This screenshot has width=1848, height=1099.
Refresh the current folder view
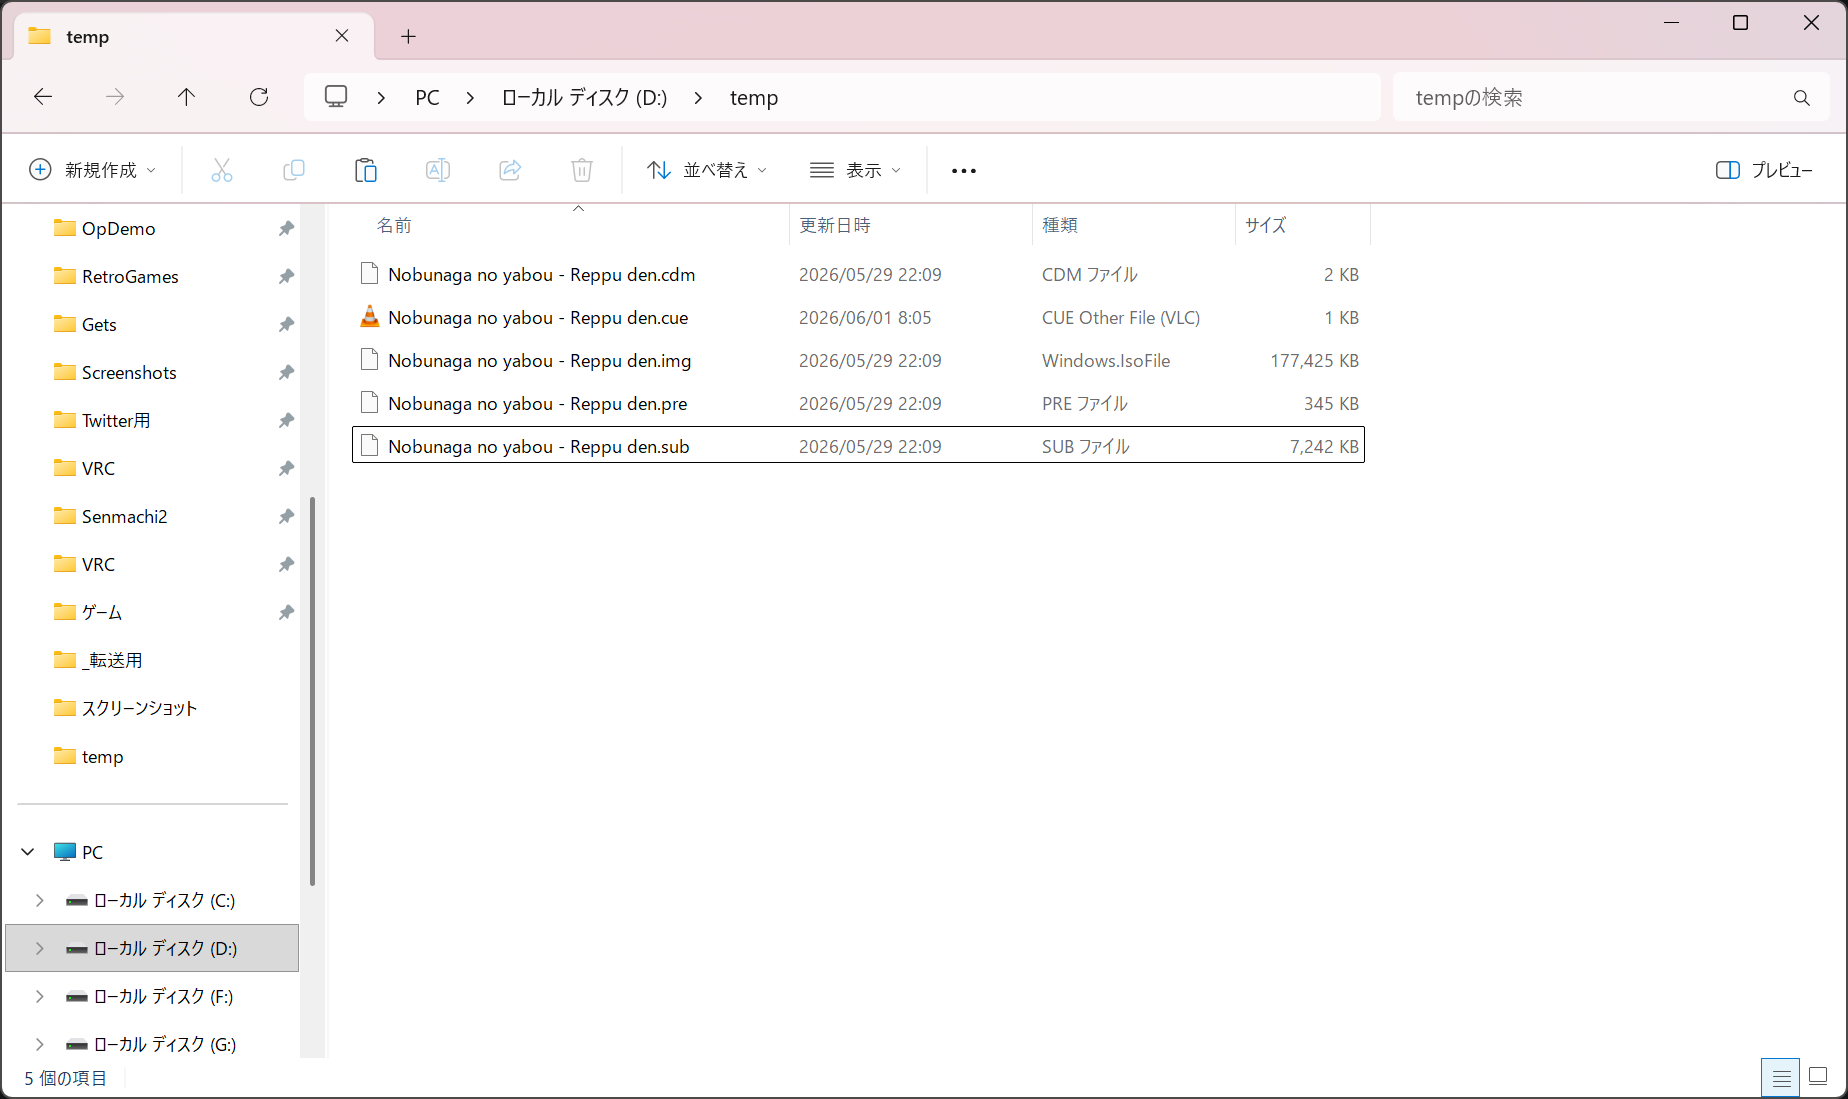click(x=259, y=97)
